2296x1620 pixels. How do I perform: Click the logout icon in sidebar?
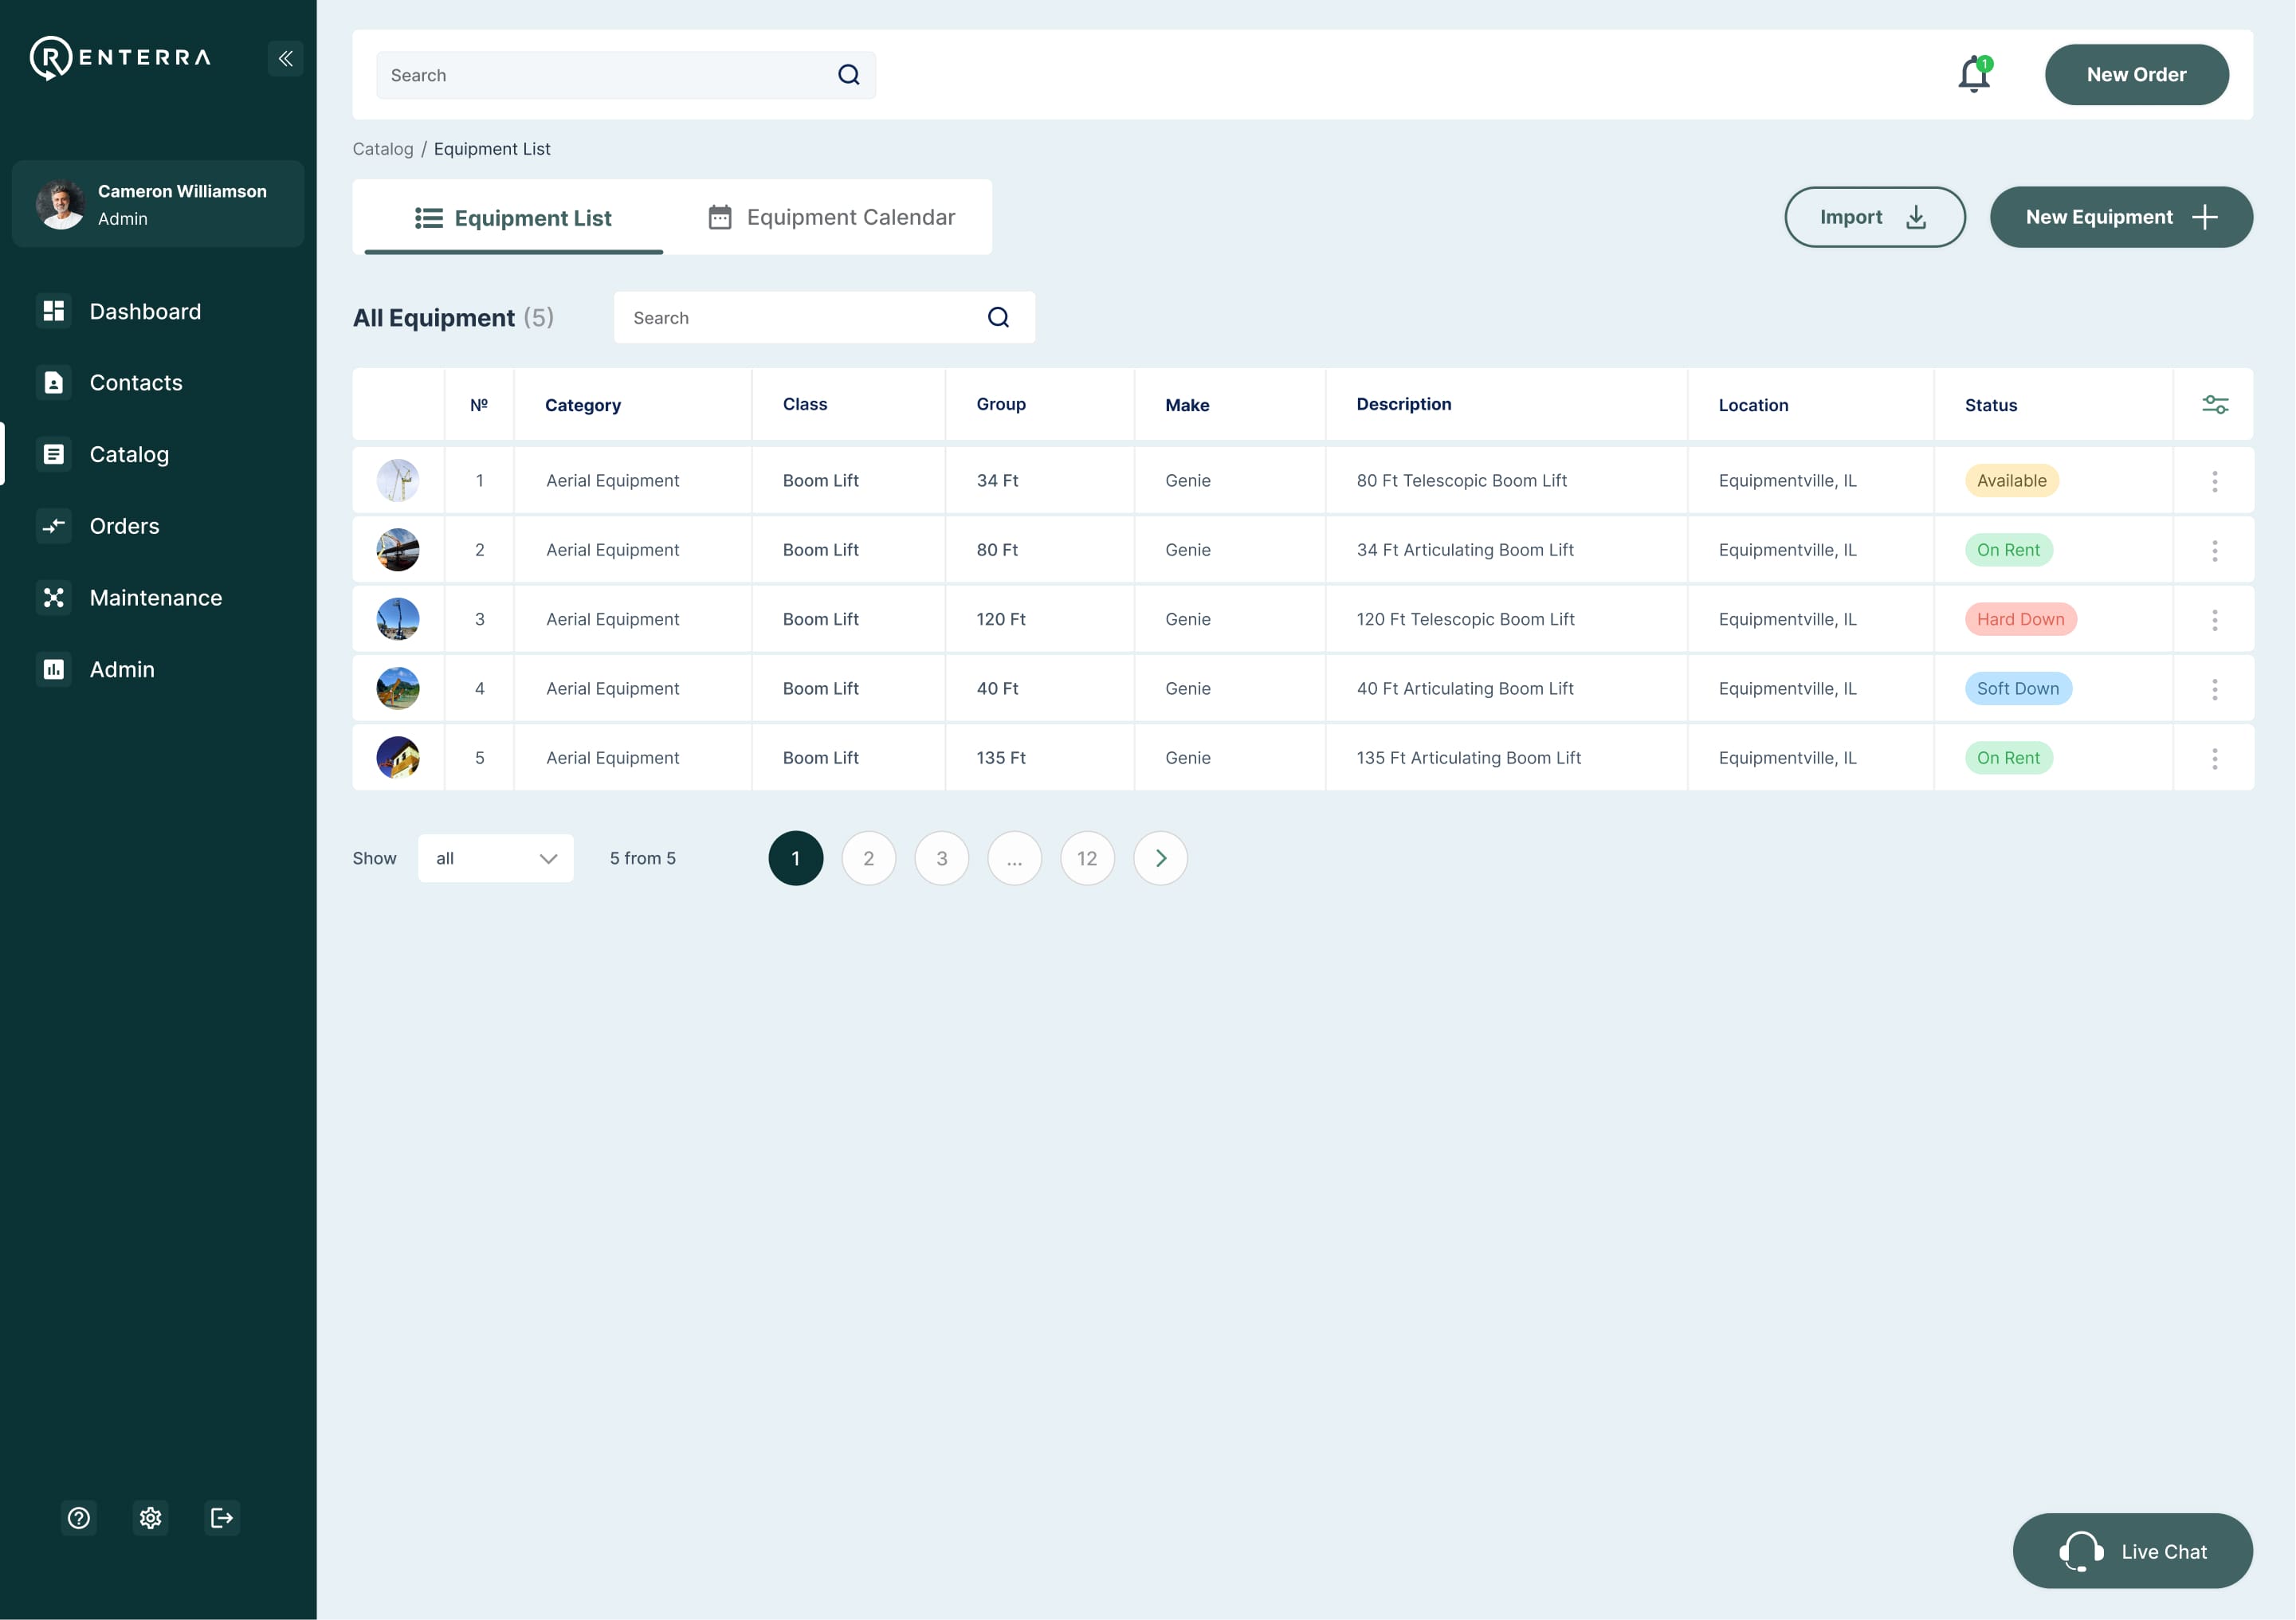[x=222, y=1518]
